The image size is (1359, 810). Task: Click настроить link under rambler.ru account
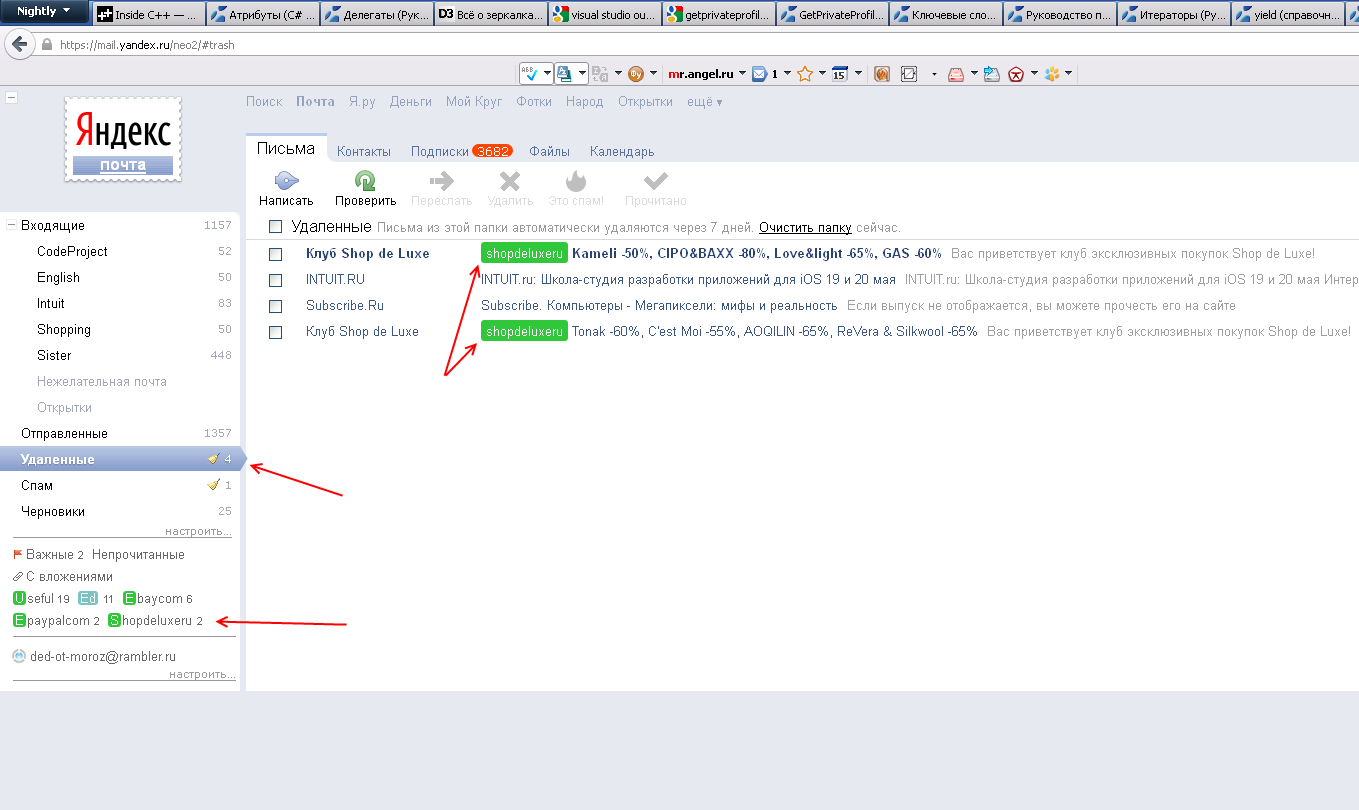[202, 674]
